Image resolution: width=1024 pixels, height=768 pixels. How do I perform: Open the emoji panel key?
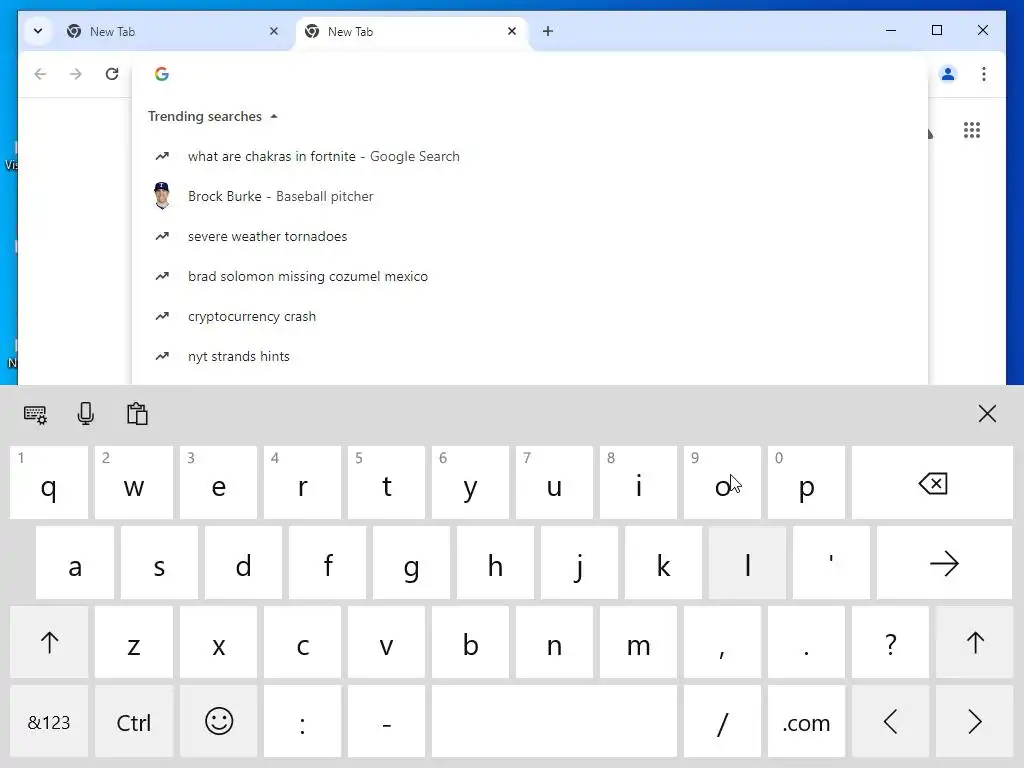click(219, 722)
